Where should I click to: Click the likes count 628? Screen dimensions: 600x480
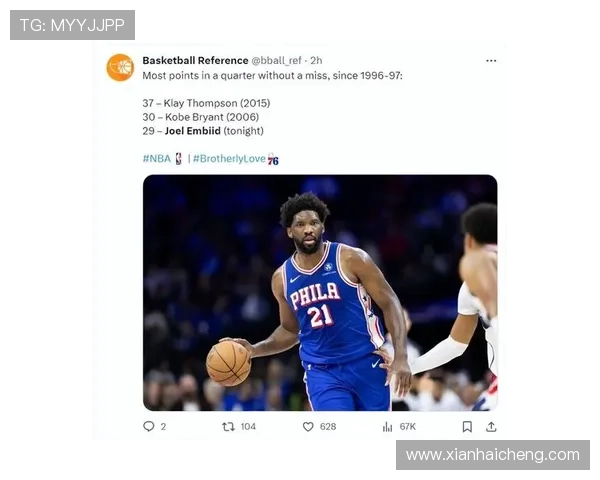pyautogui.click(x=328, y=426)
